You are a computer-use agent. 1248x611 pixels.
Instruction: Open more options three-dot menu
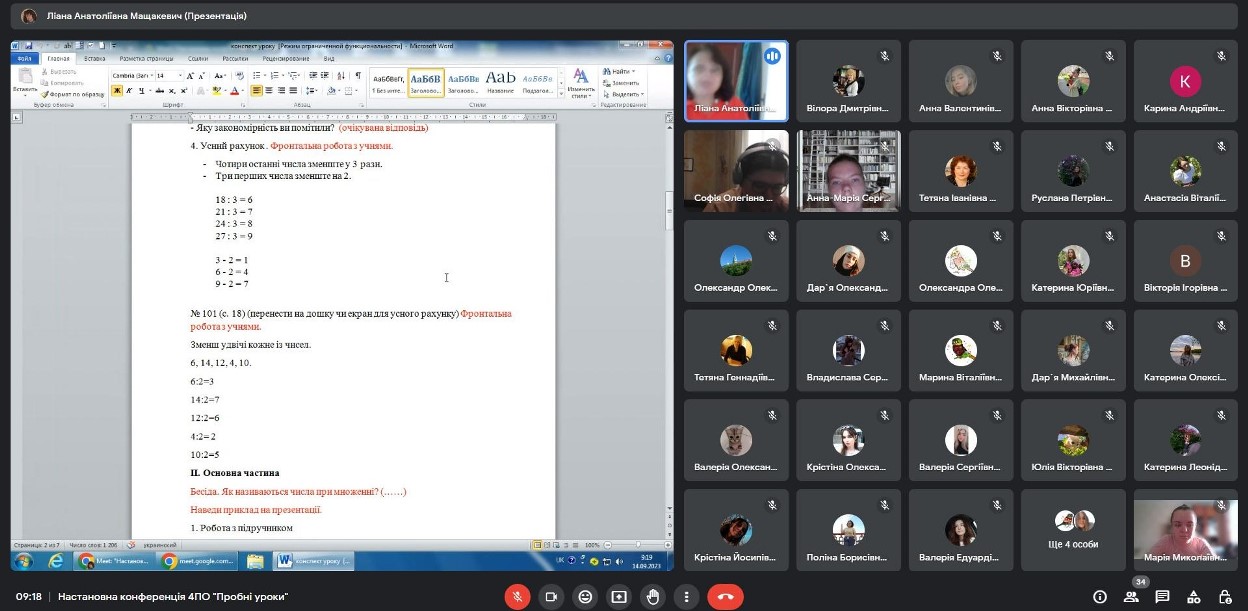[x=687, y=597]
